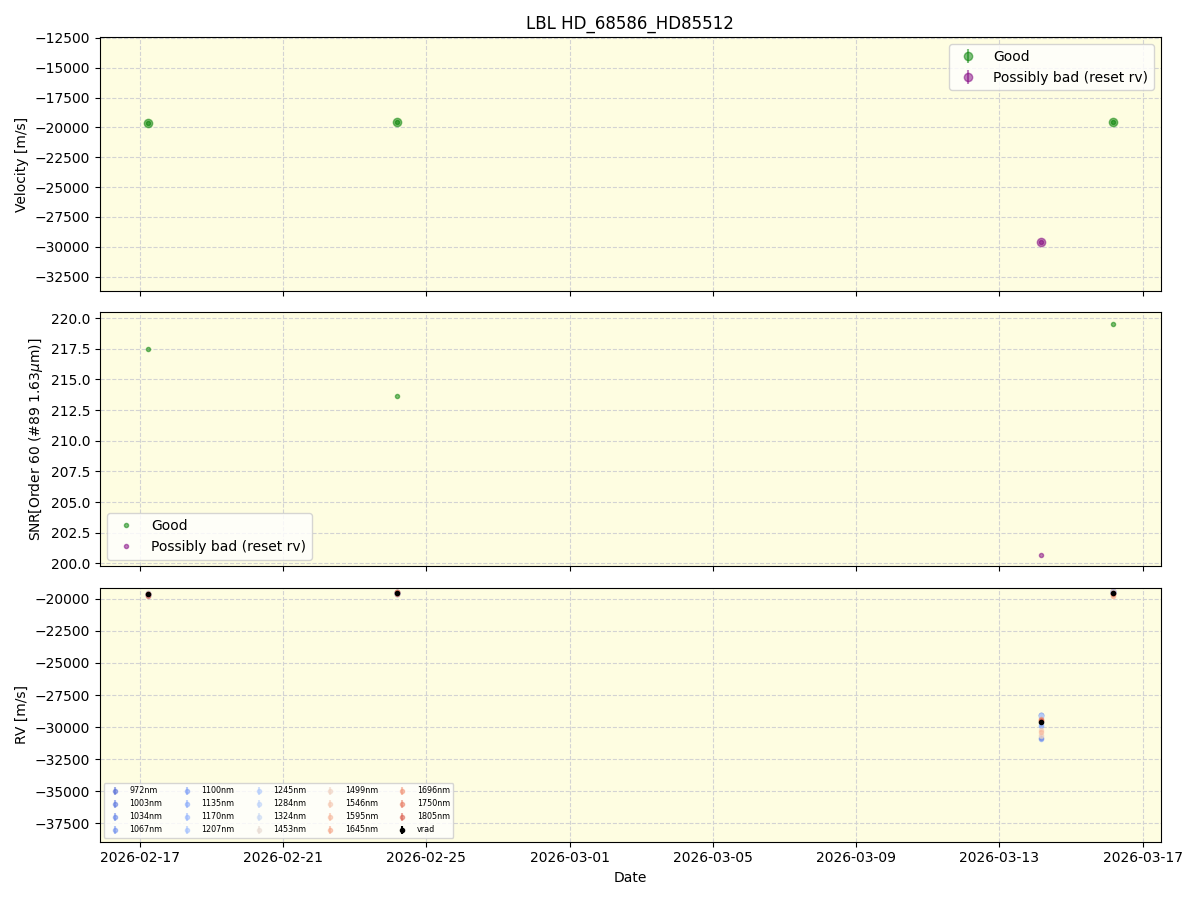The height and width of the screenshot is (900, 1200).
Task: Click the 1499nm marker in the legend
Action: tap(329, 790)
